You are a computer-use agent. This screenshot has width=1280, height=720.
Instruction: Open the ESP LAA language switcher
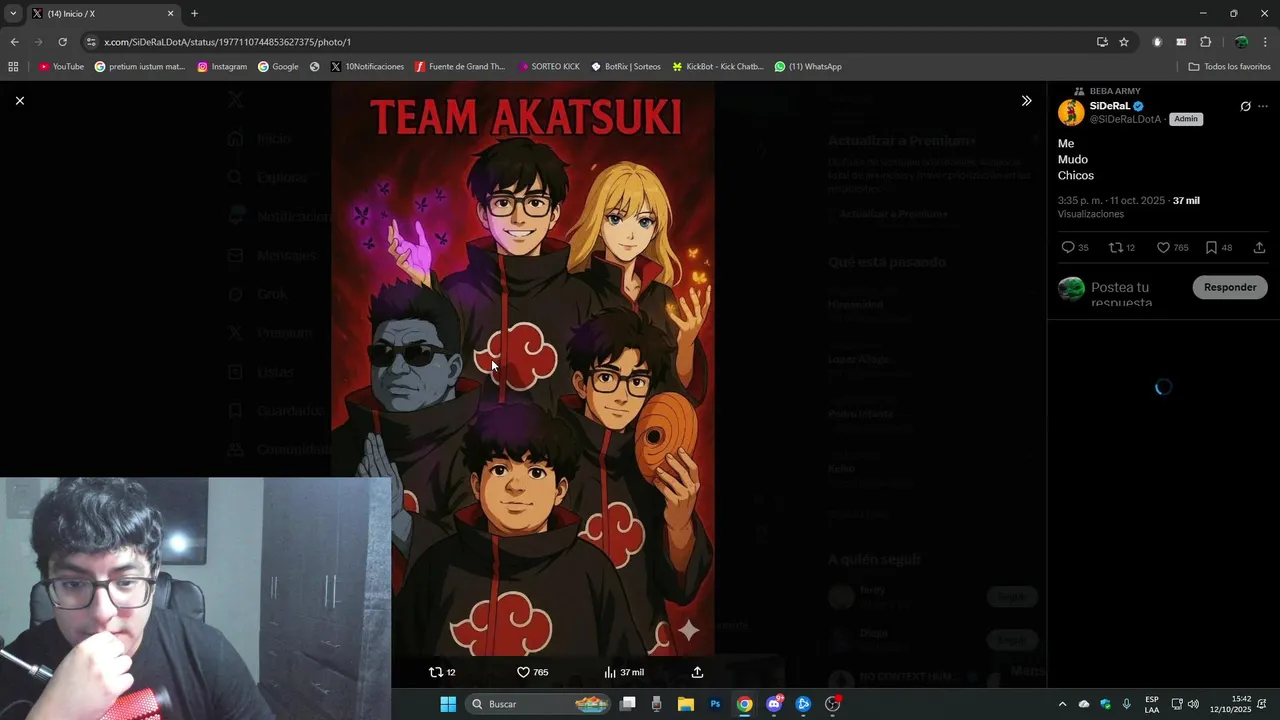[1152, 704]
